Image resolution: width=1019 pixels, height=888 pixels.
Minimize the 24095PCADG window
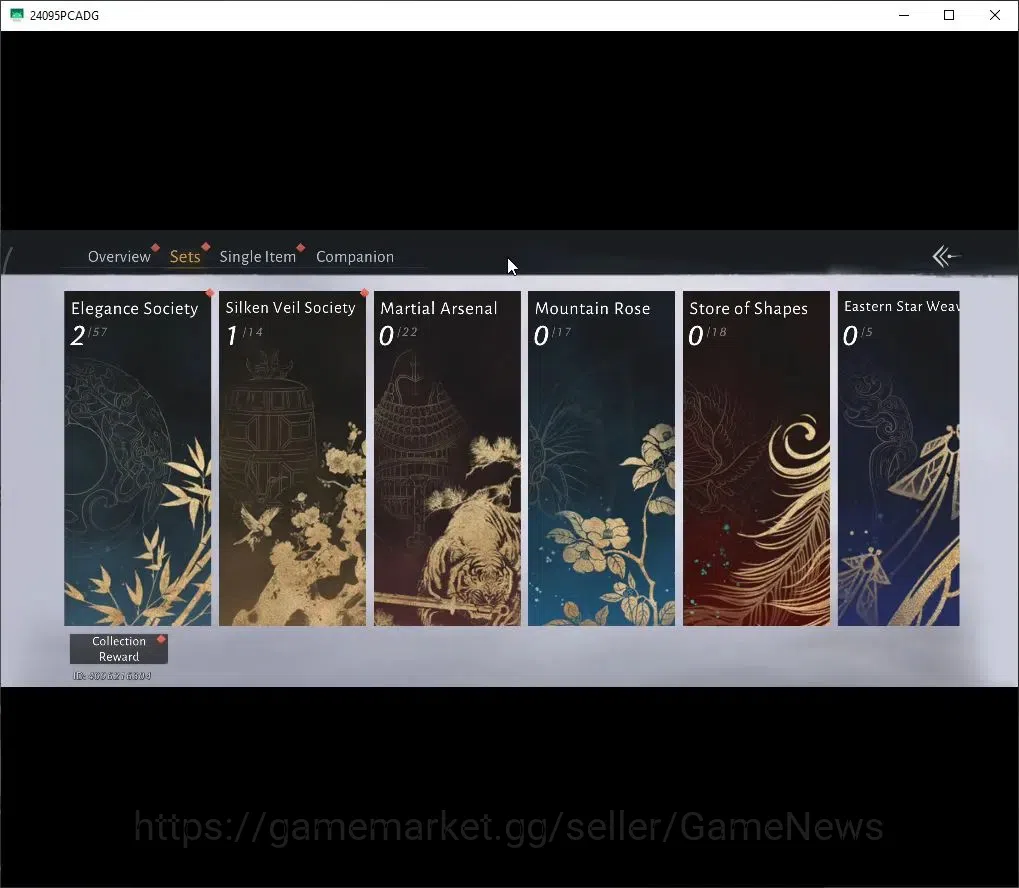click(903, 15)
